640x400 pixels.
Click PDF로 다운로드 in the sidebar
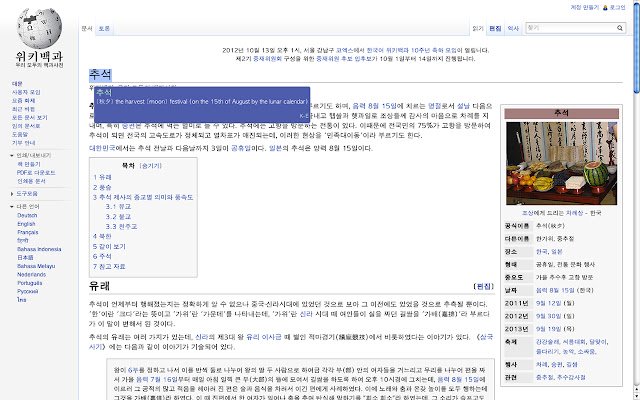point(36,173)
